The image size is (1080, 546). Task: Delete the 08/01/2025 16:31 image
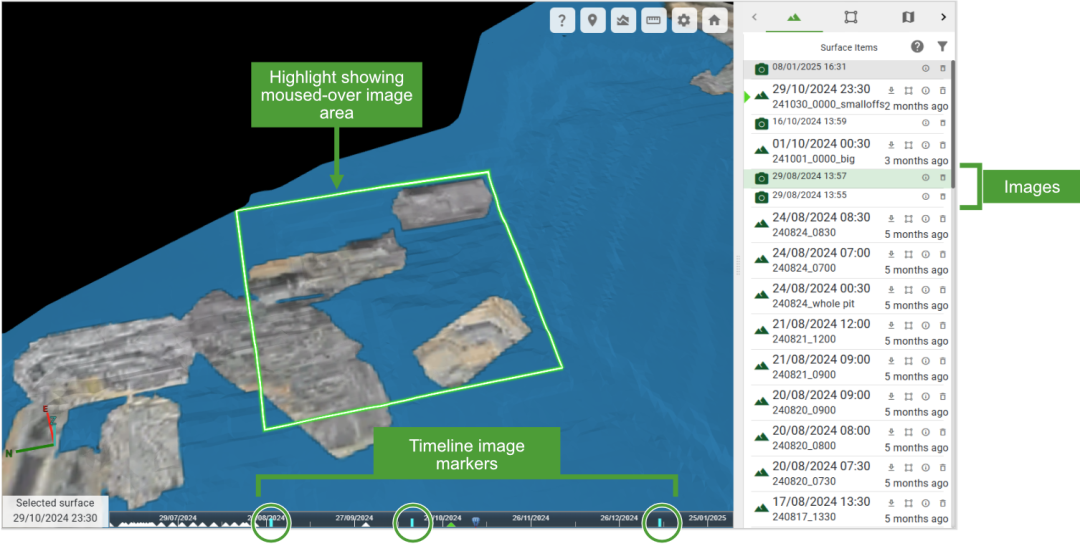pyautogui.click(x=943, y=69)
